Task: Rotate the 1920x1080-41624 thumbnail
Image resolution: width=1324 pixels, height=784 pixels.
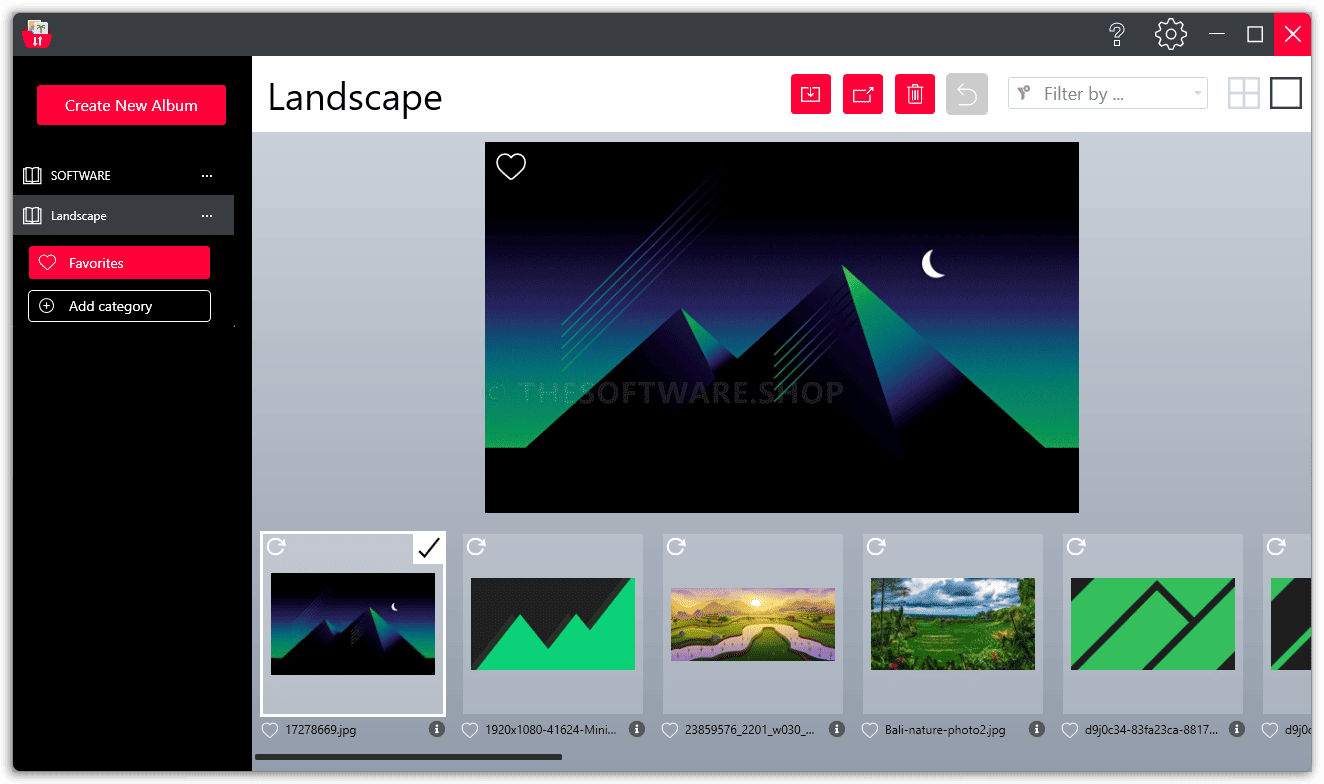Action: [x=477, y=546]
